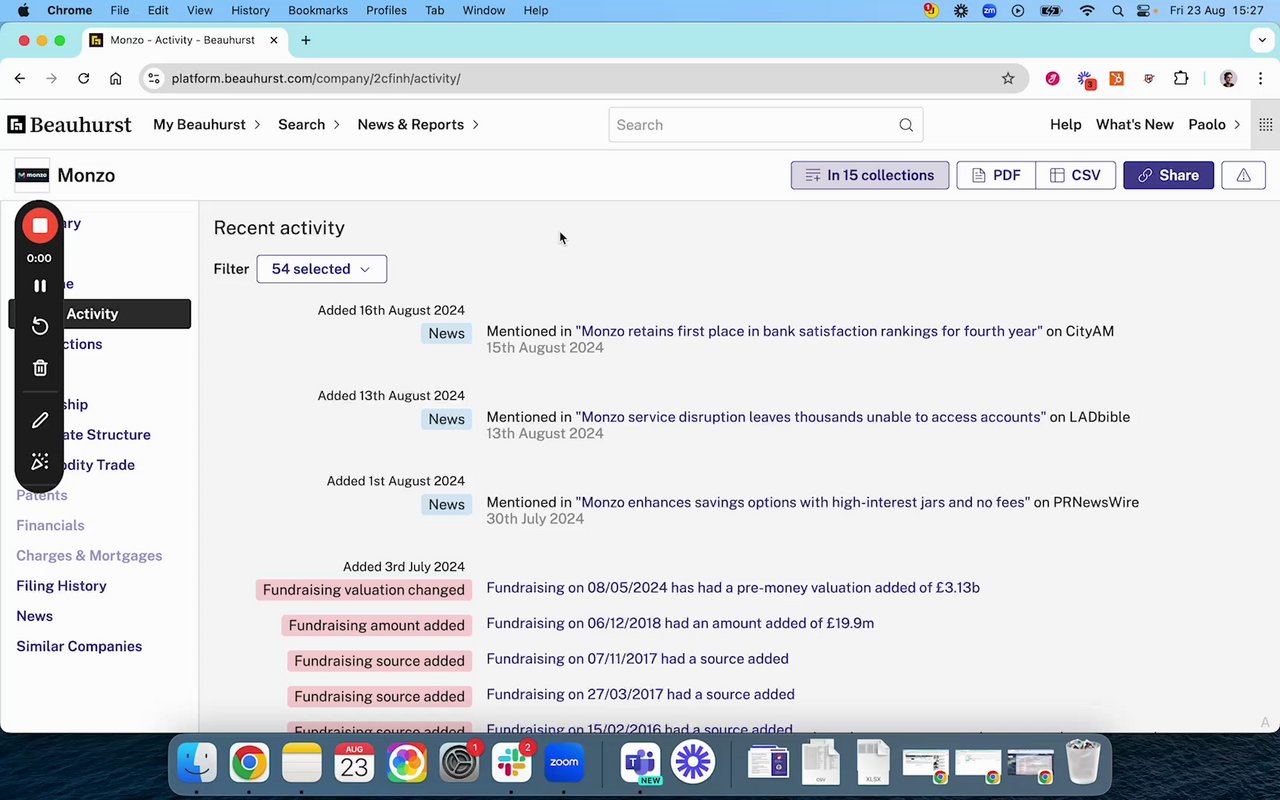Image resolution: width=1280 pixels, height=800 pixels.
Task: Open the Monzo service disruption article
Action: pos(811,417)
